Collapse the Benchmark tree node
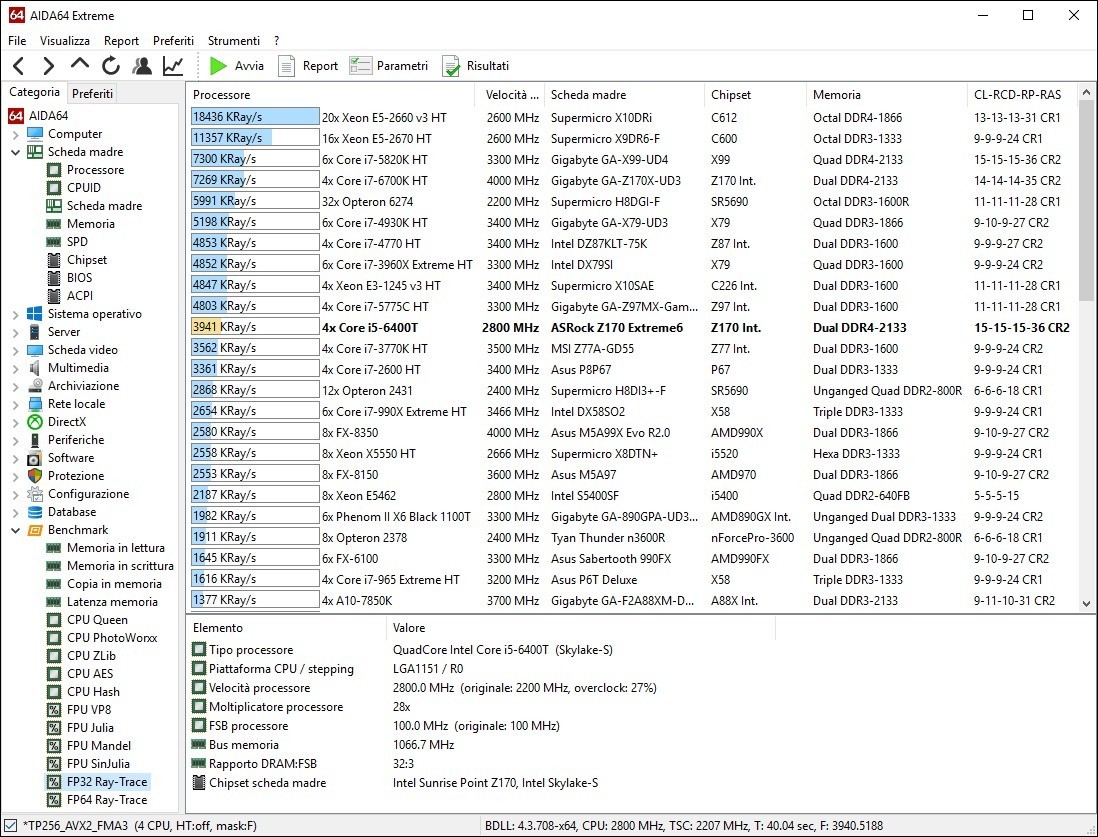This screenshot has width=1098, height=837. [x=16, y=530]
